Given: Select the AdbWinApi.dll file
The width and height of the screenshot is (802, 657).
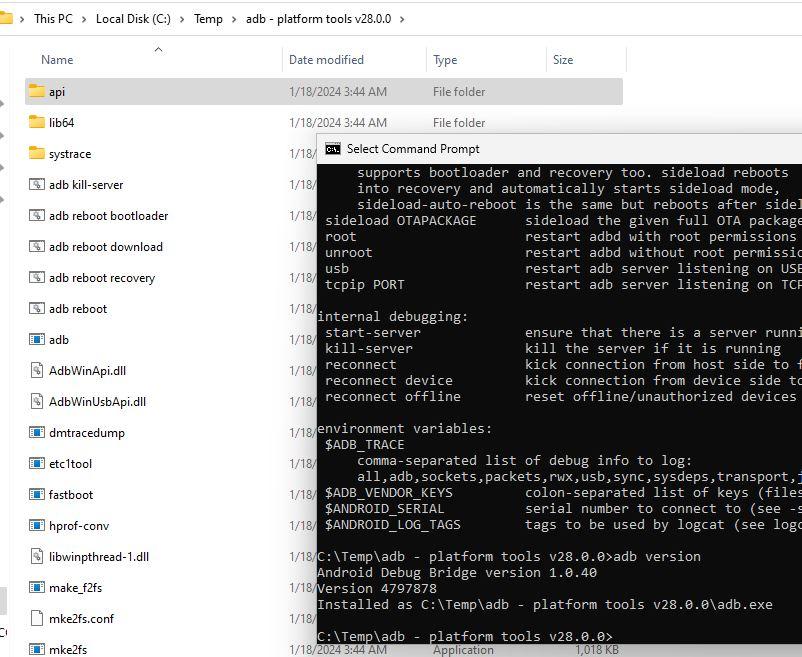Looking at the screenshot, I should click(80, 370).
